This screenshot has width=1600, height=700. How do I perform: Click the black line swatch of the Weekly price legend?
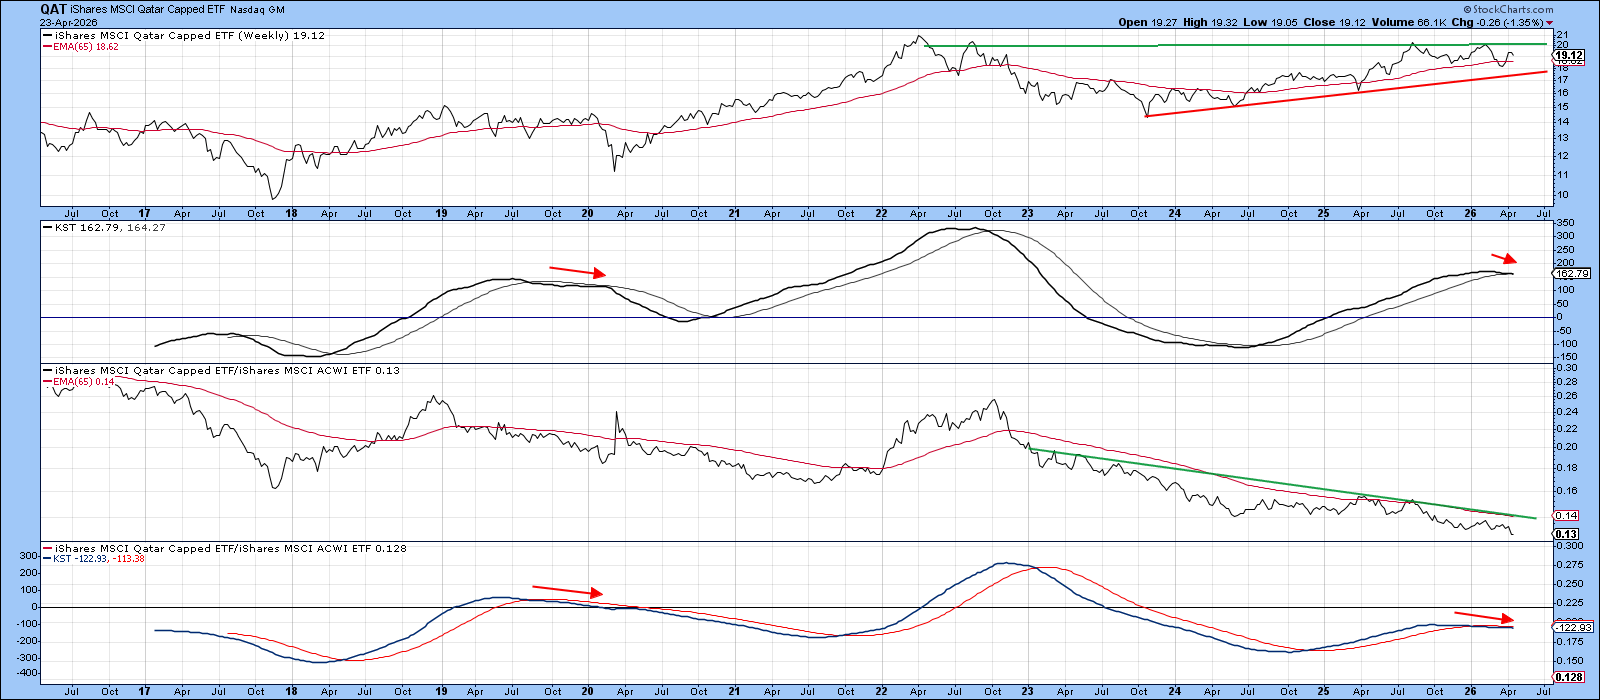pyautogui.click(x=47, y=35)
